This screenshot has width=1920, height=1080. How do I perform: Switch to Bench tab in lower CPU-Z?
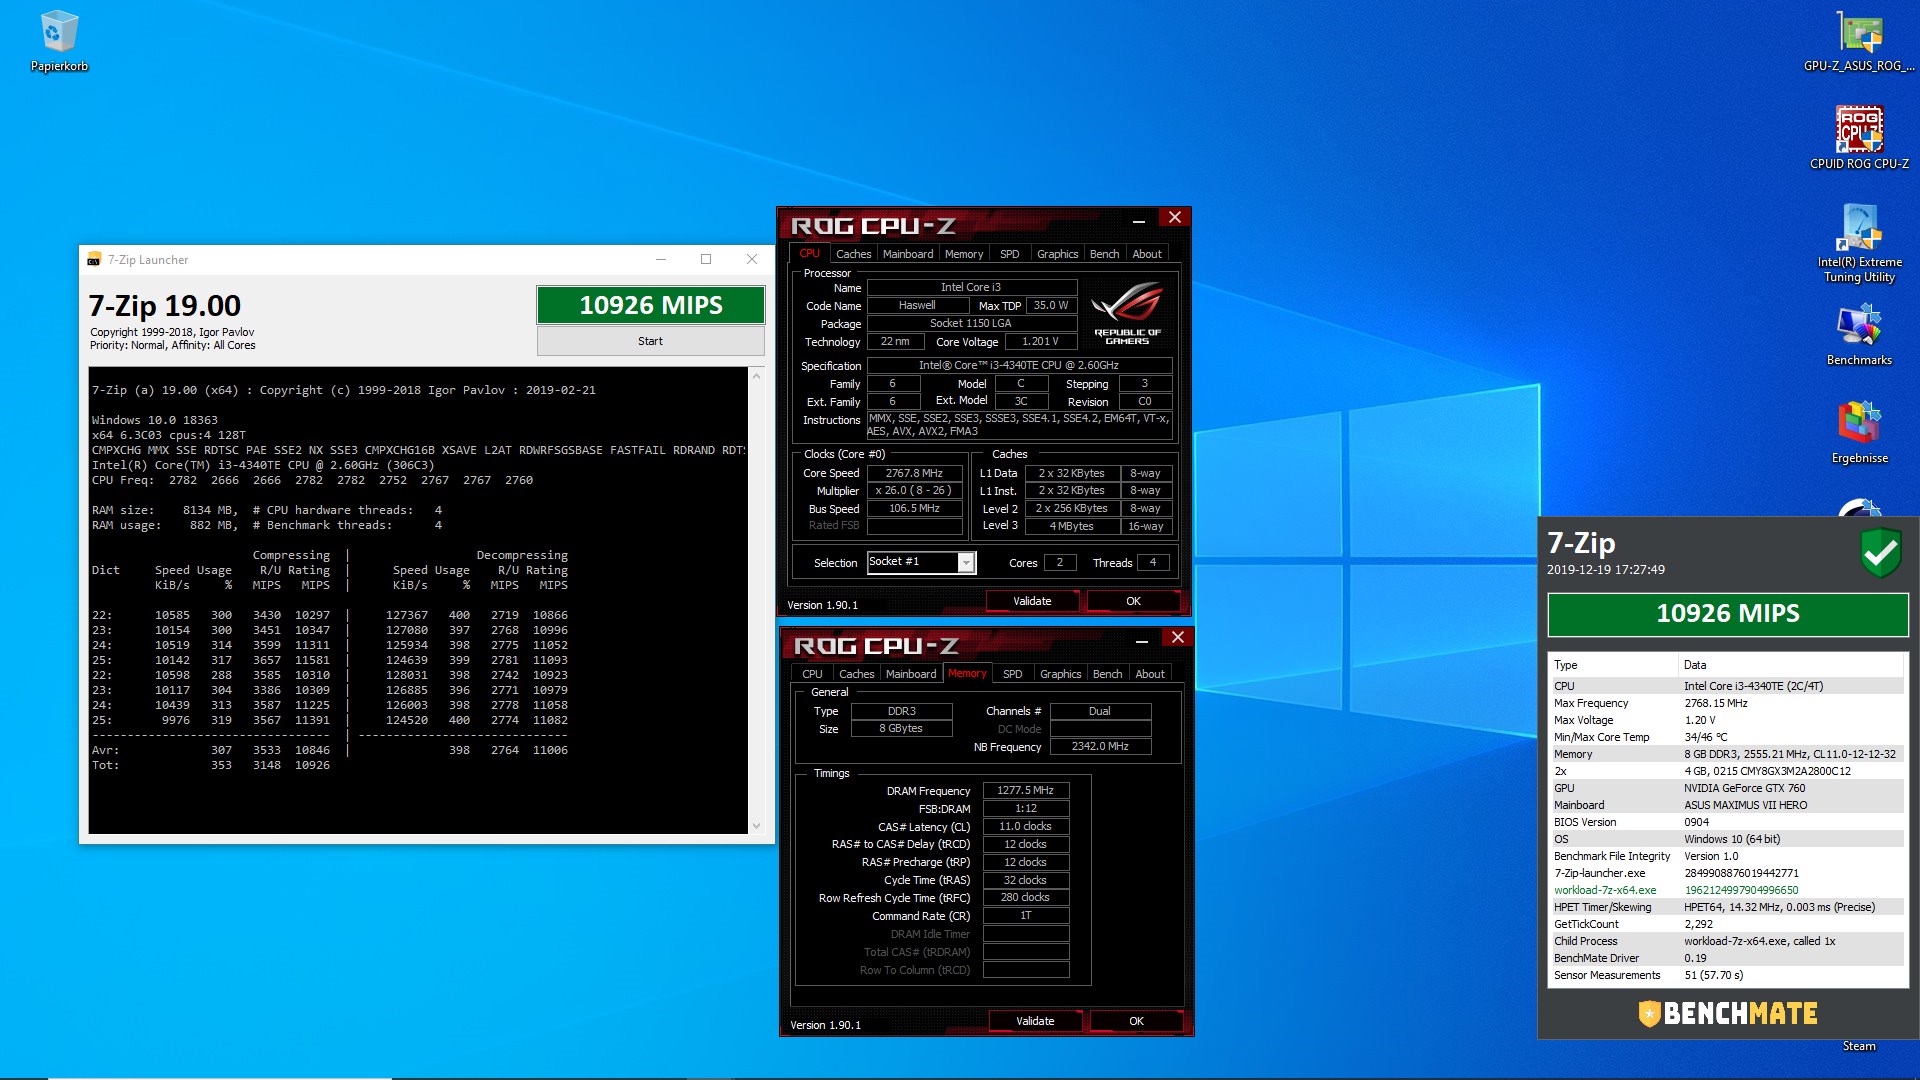pyautogui.click(x=1107, y=674)
